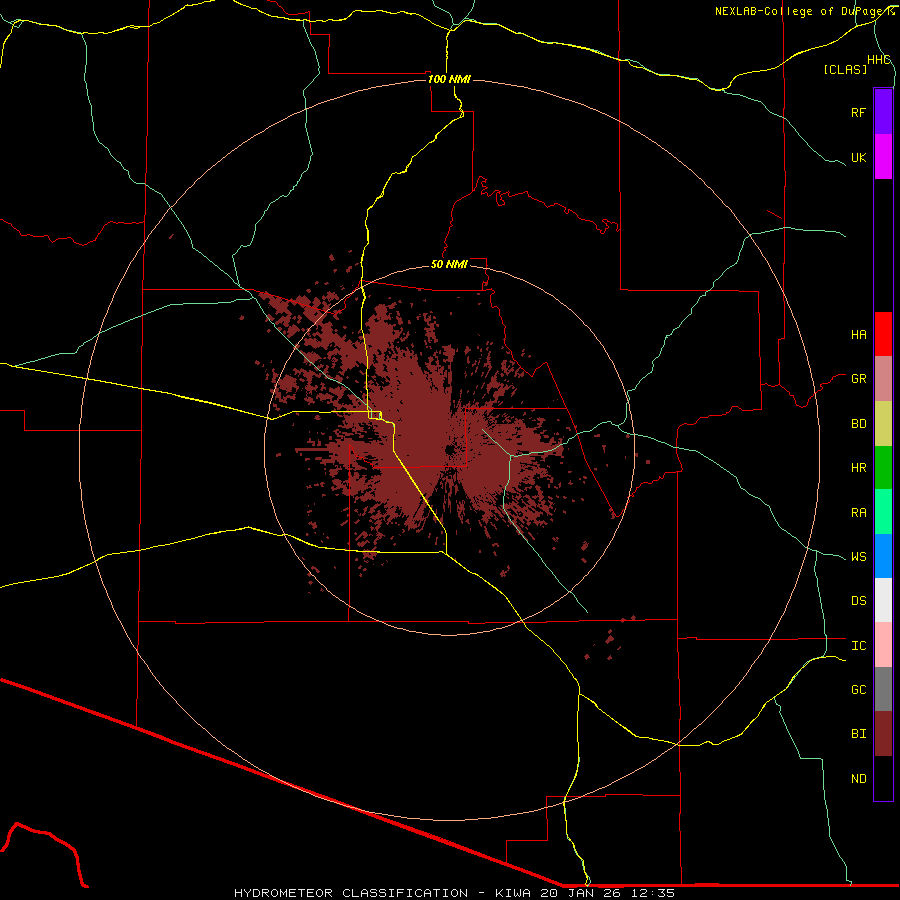This screenshot has width=900, height=900.
Task: Click the radar site center dot
Action: tap(449, 449)
